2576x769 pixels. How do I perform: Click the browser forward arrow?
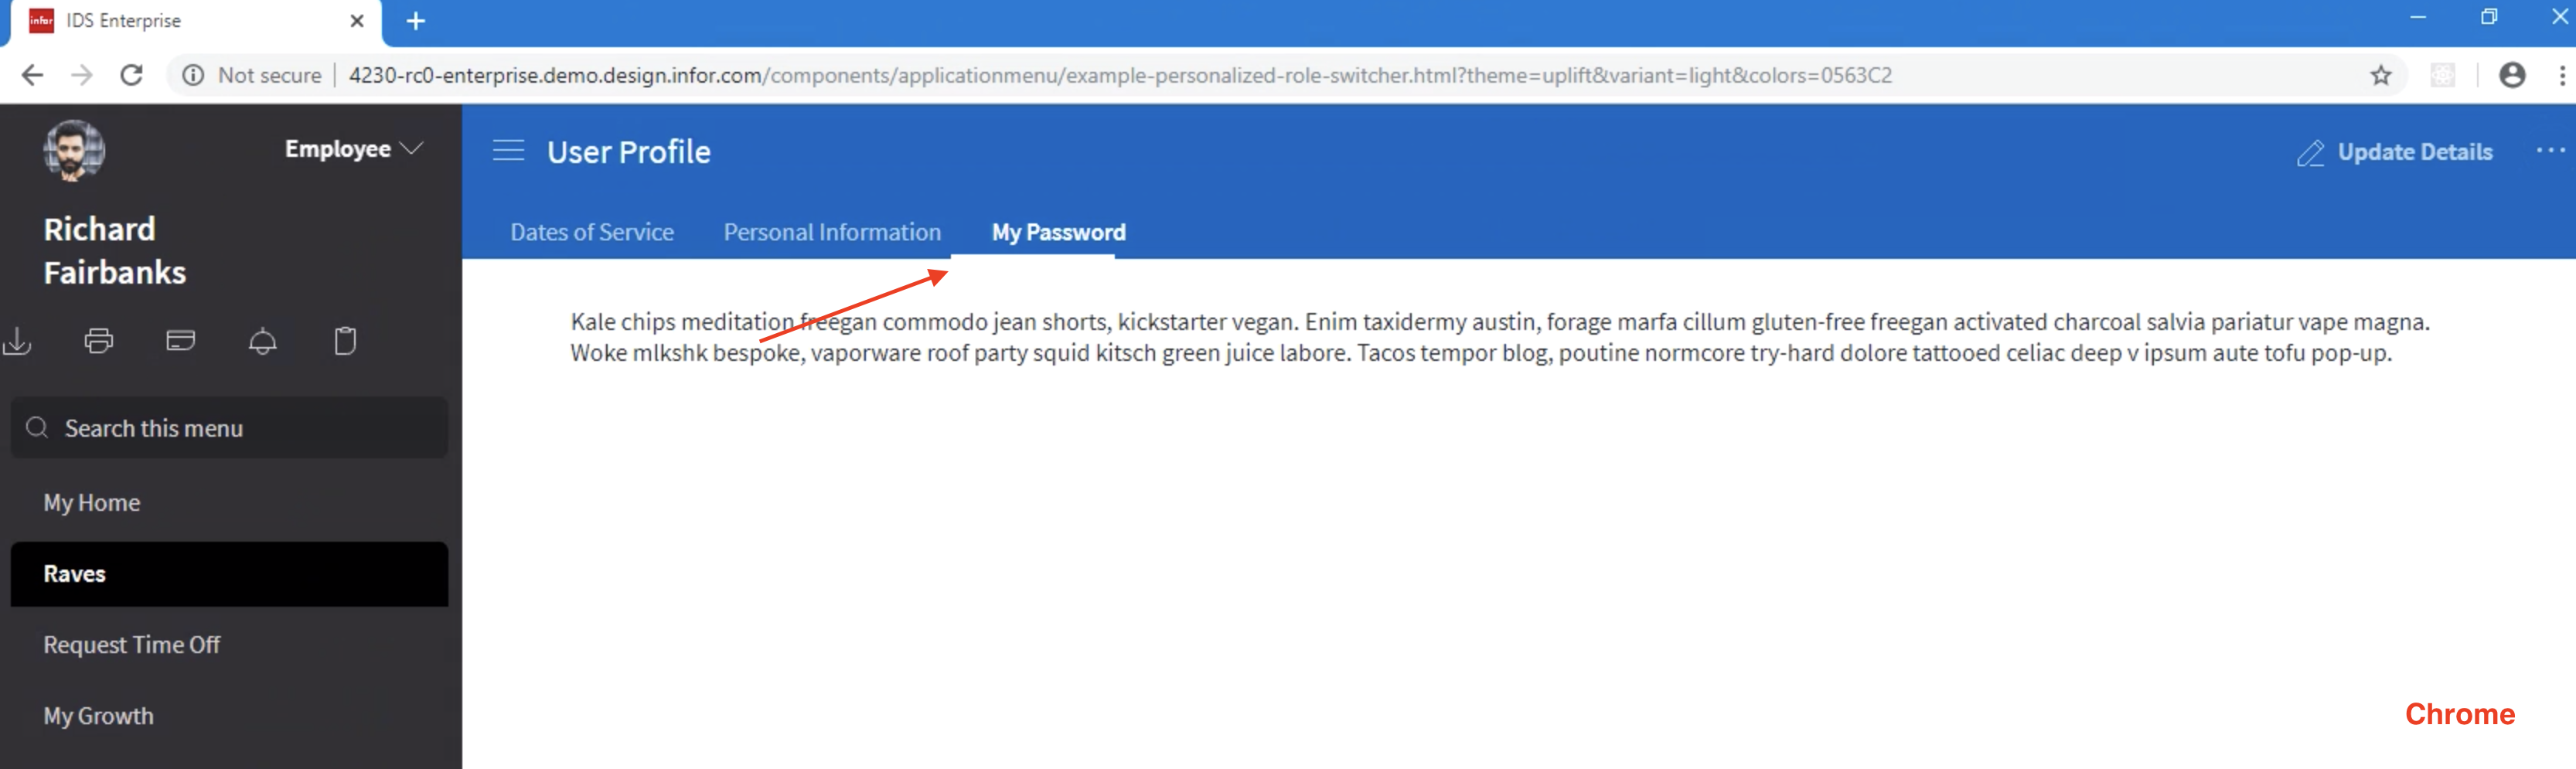[x=82, y=75]
